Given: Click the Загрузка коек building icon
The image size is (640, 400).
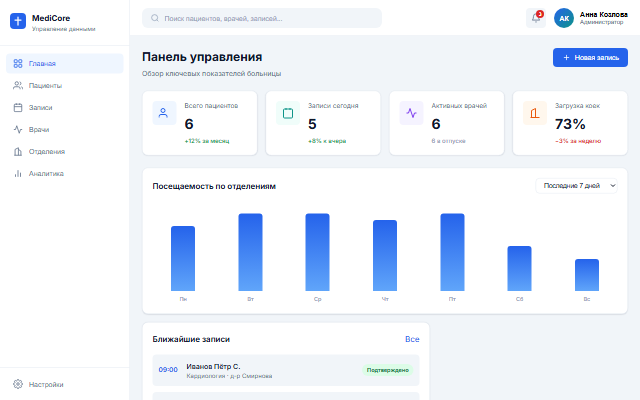Looking at the screenshot, I should click(x=535, y=113).
